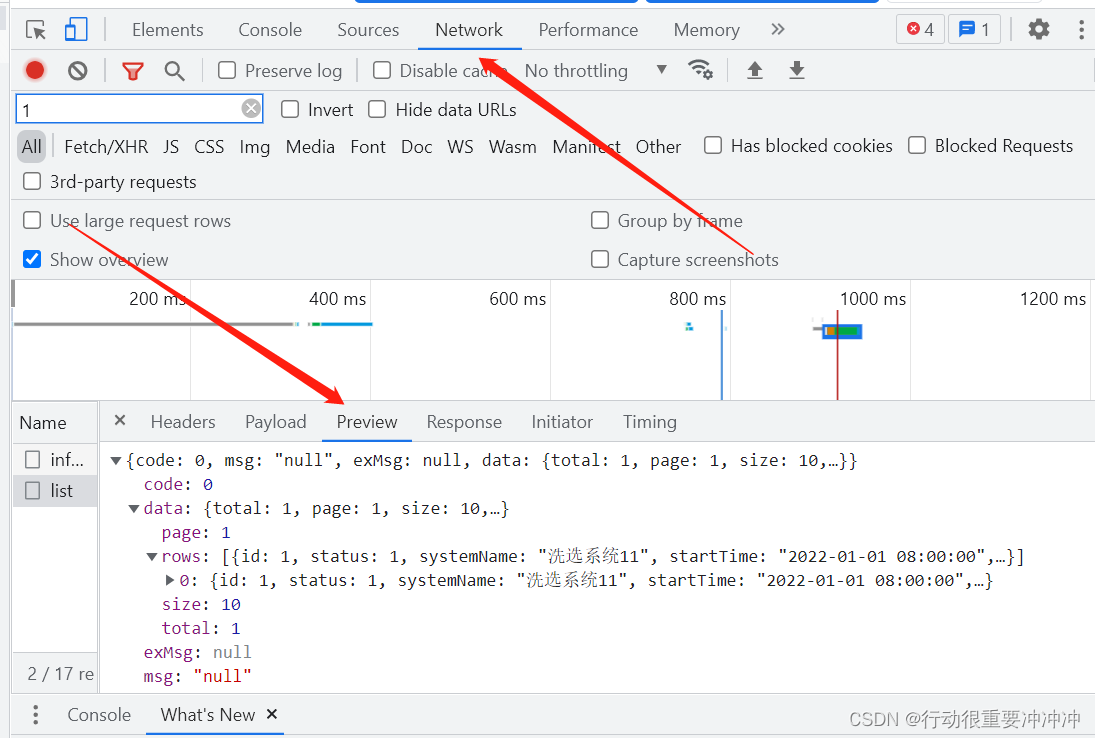Enable Capture screenshots checkbox
The image size is (1095, 738).
600,260
